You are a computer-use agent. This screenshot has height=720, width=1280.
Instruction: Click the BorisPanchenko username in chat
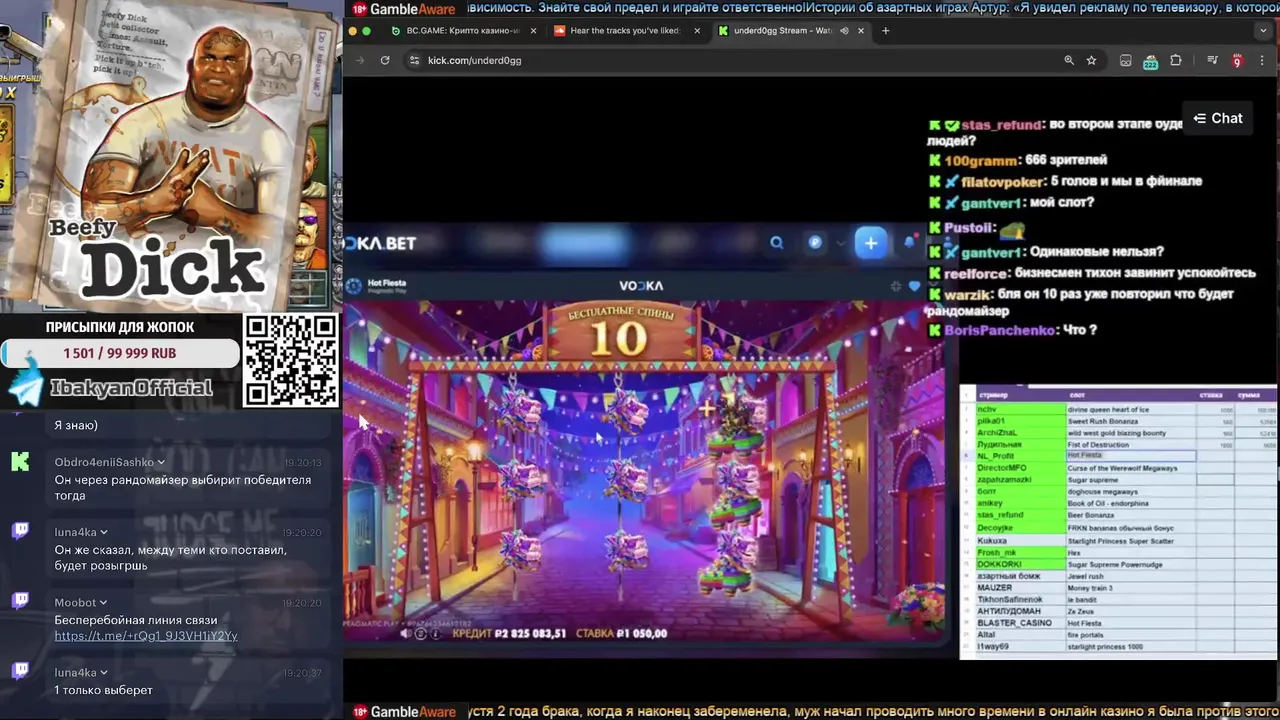(999, 330)
